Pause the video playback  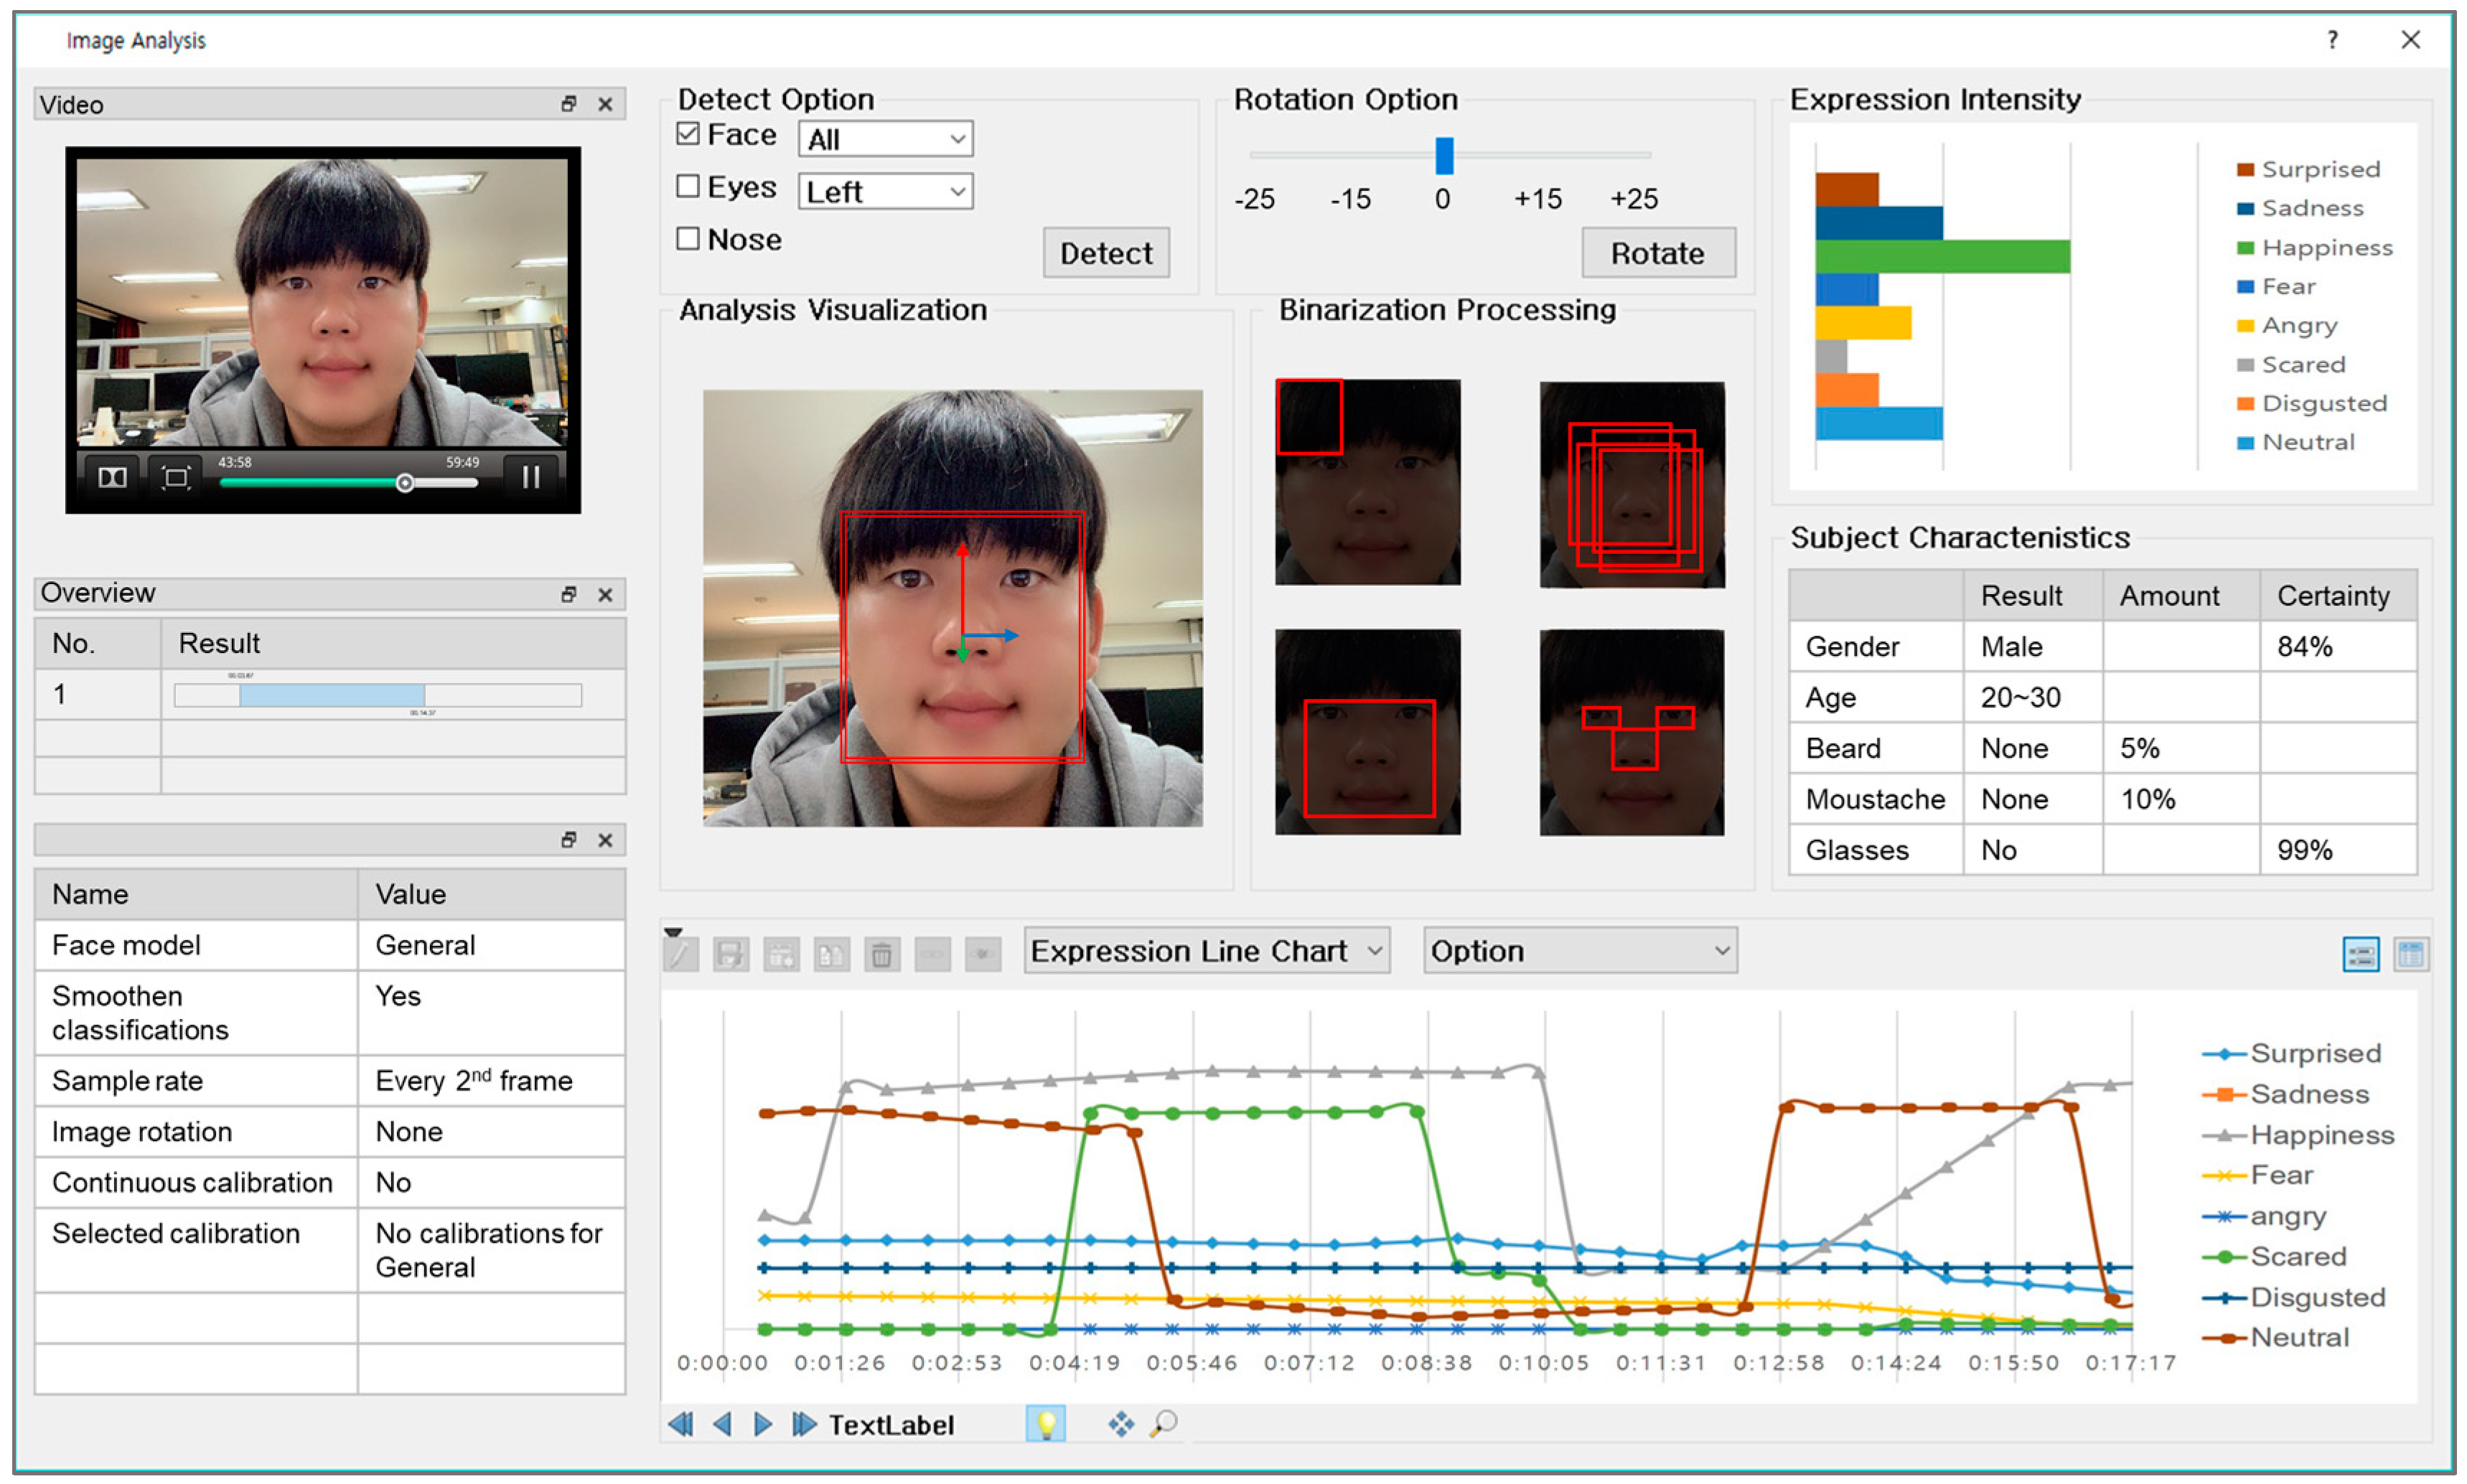531,477
